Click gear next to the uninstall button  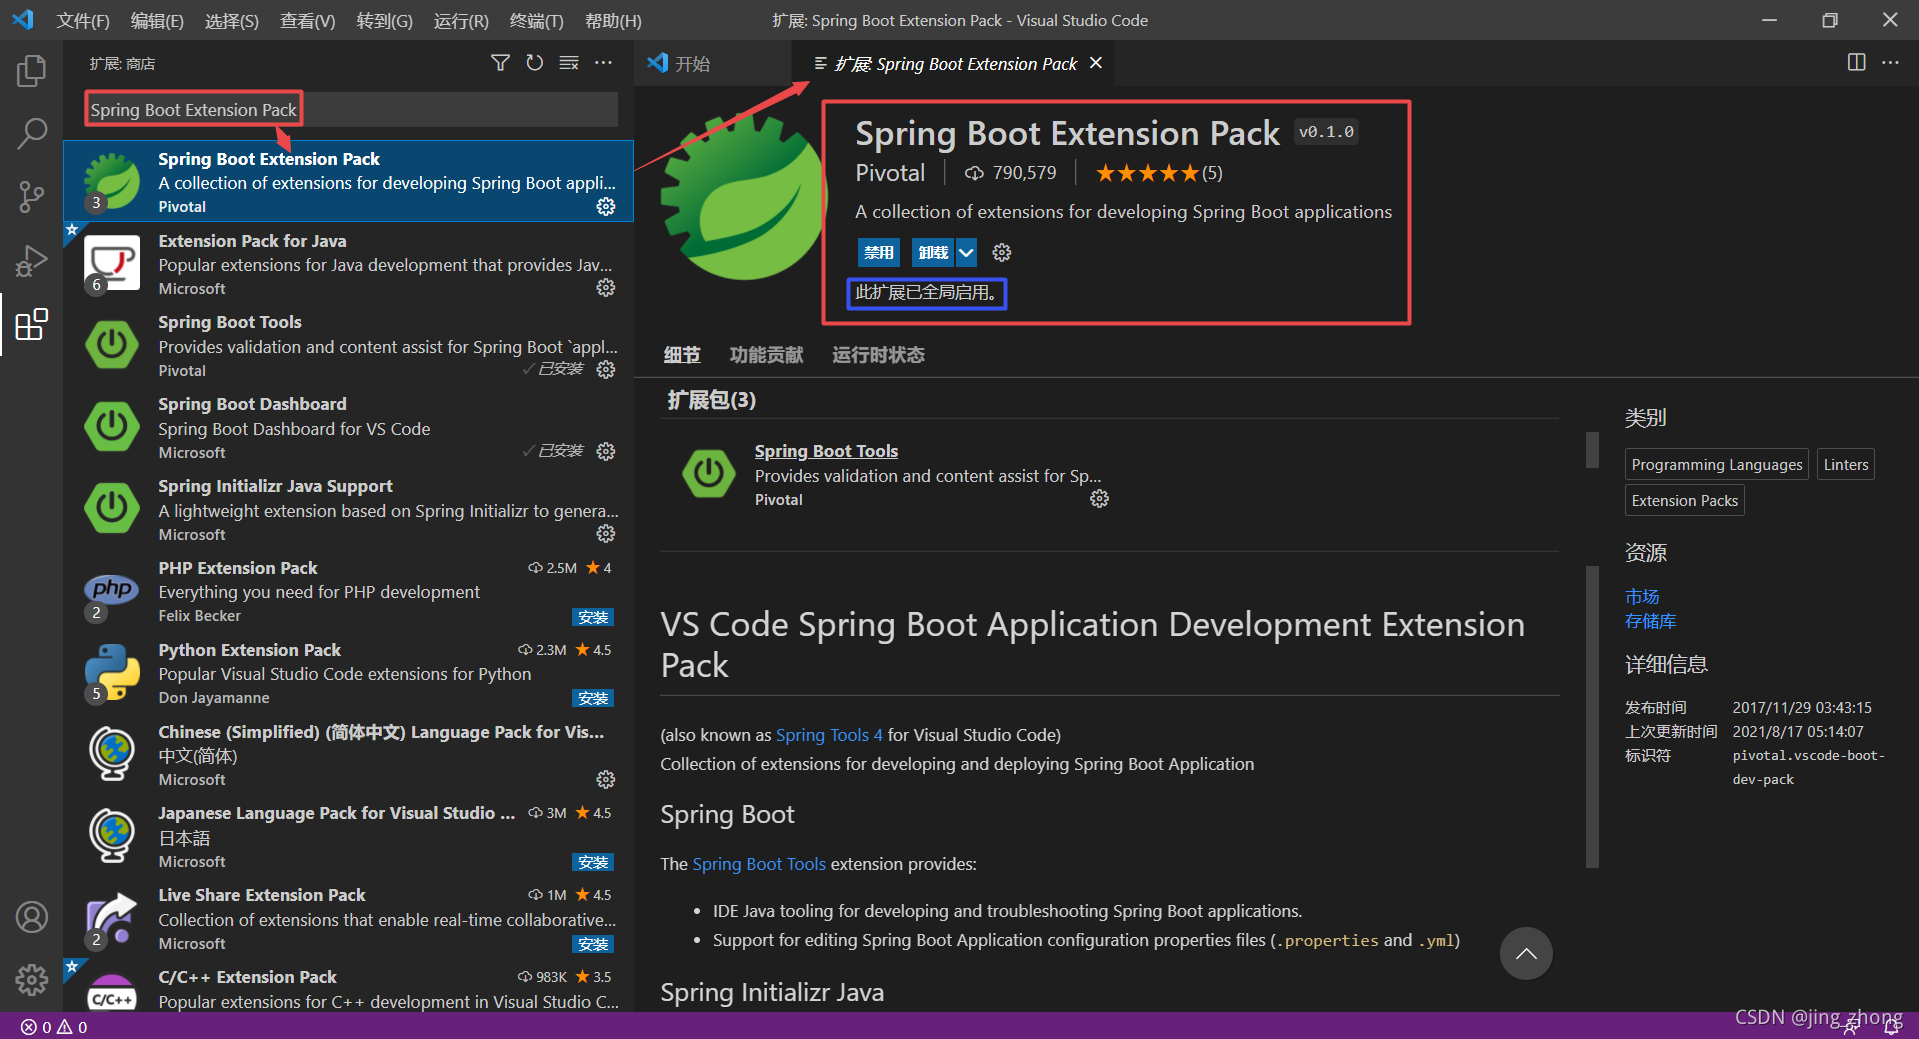click(x=1002, y=253)
